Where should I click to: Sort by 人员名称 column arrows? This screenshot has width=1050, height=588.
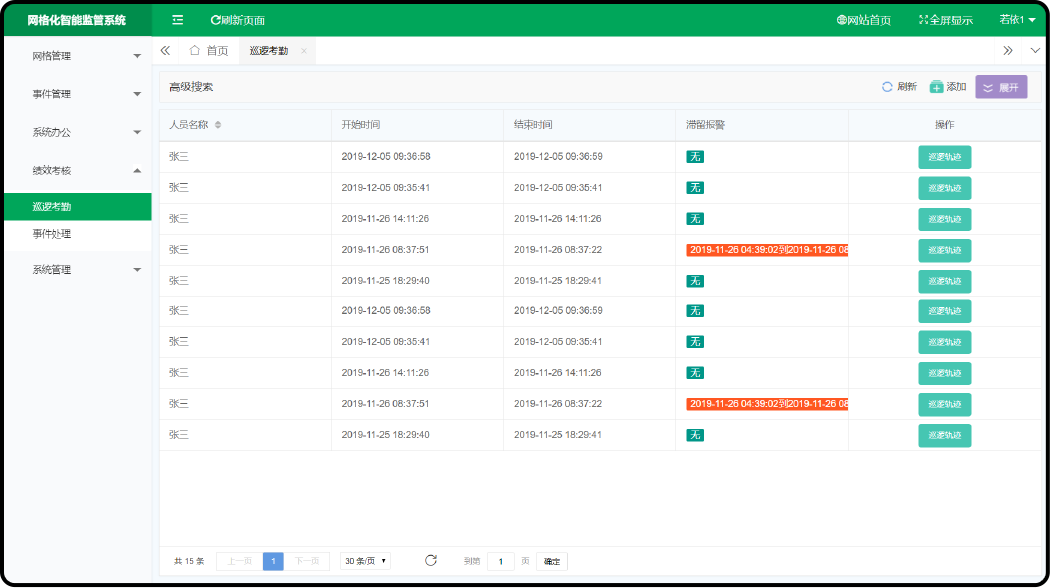click(218, 125)
